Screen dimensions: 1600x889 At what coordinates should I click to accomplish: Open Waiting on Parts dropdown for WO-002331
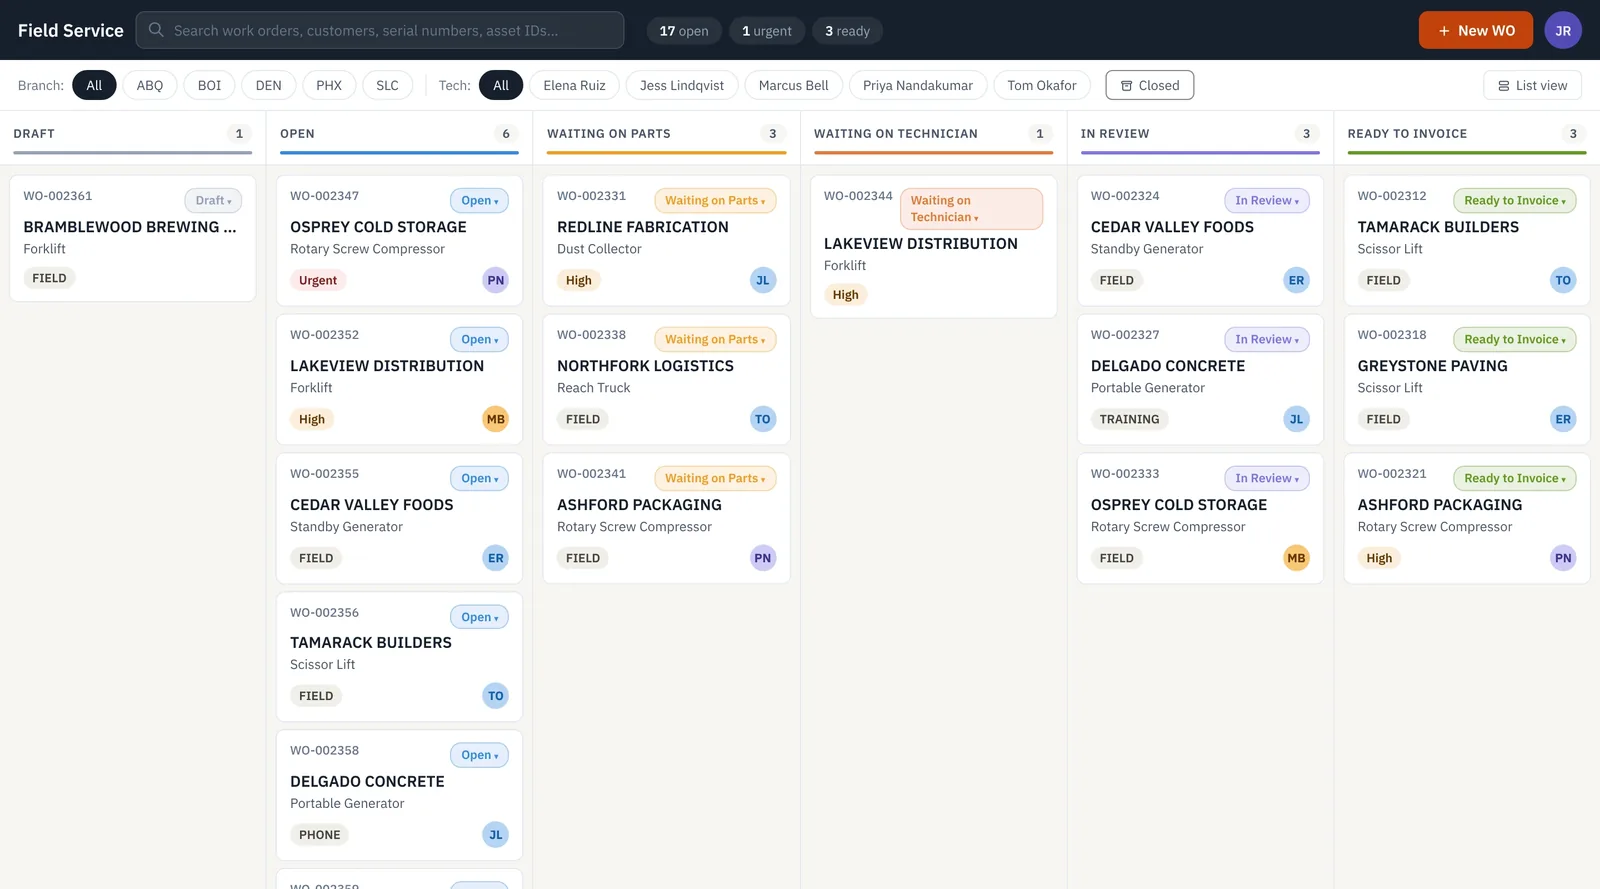coord(715,201)
